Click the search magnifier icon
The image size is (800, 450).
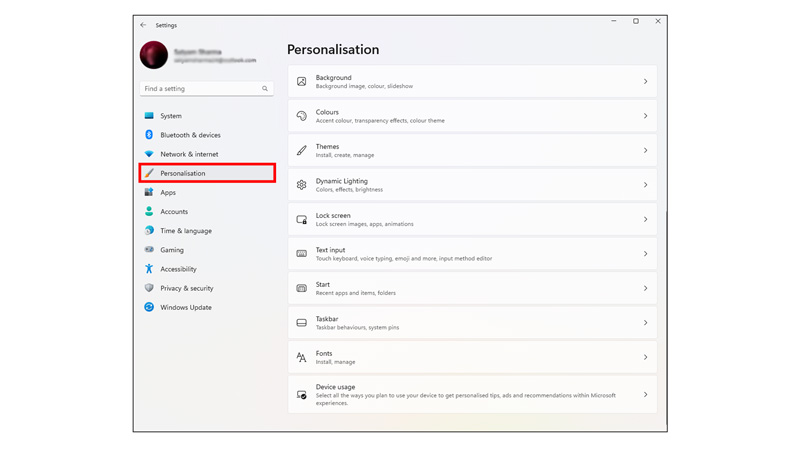(265, 88)
